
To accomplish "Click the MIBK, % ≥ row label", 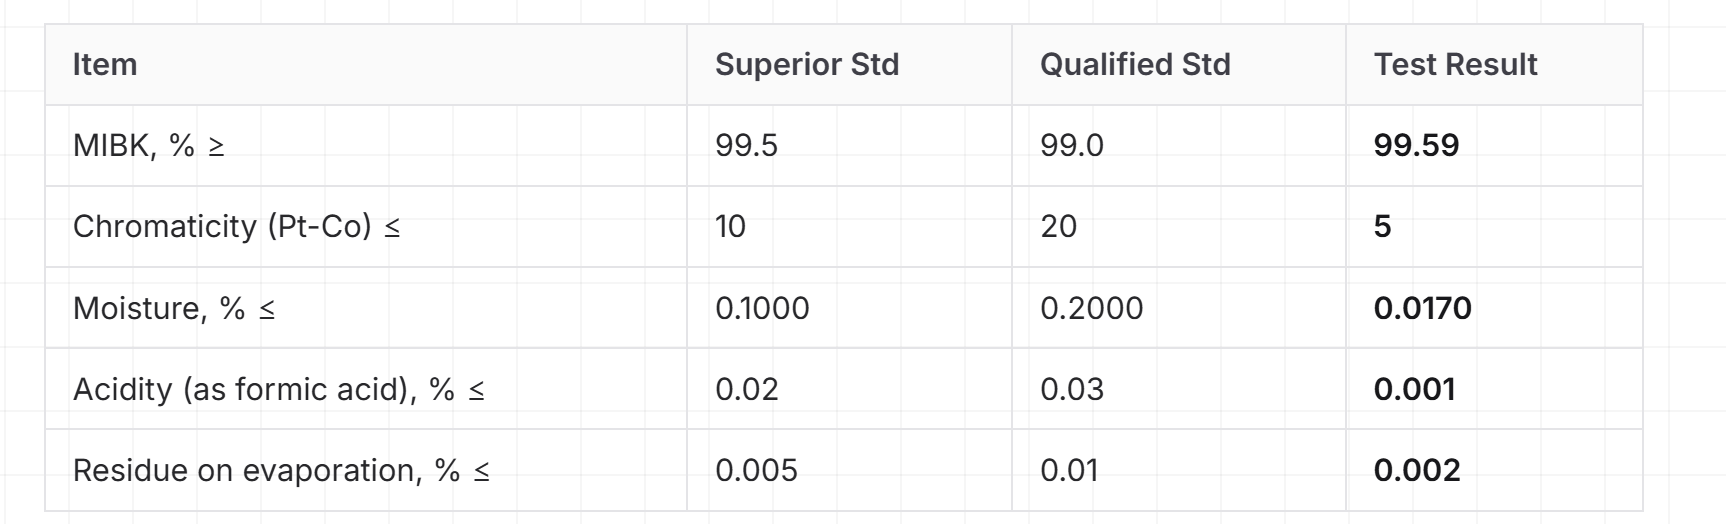I will (x=366, y=146).
